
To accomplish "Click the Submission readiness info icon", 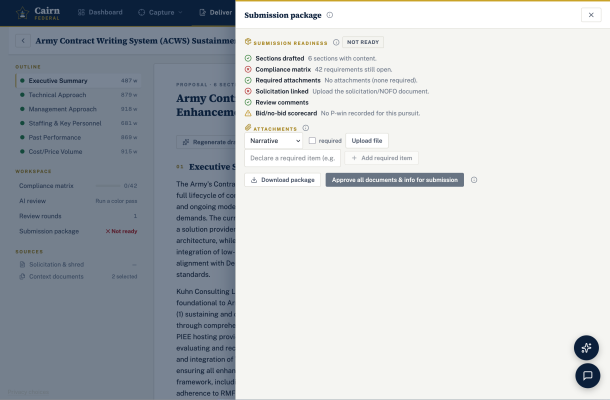I will coord(336,42).
